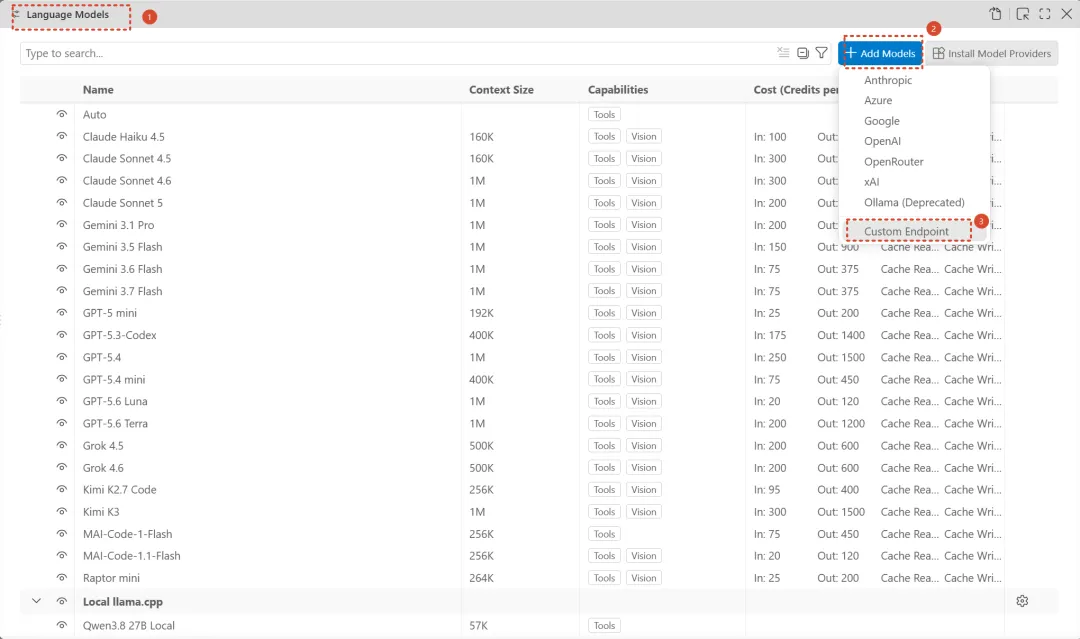Click the Context Size column header
Viewport: 1080px width, 639px height.
(x=501, y=90)
